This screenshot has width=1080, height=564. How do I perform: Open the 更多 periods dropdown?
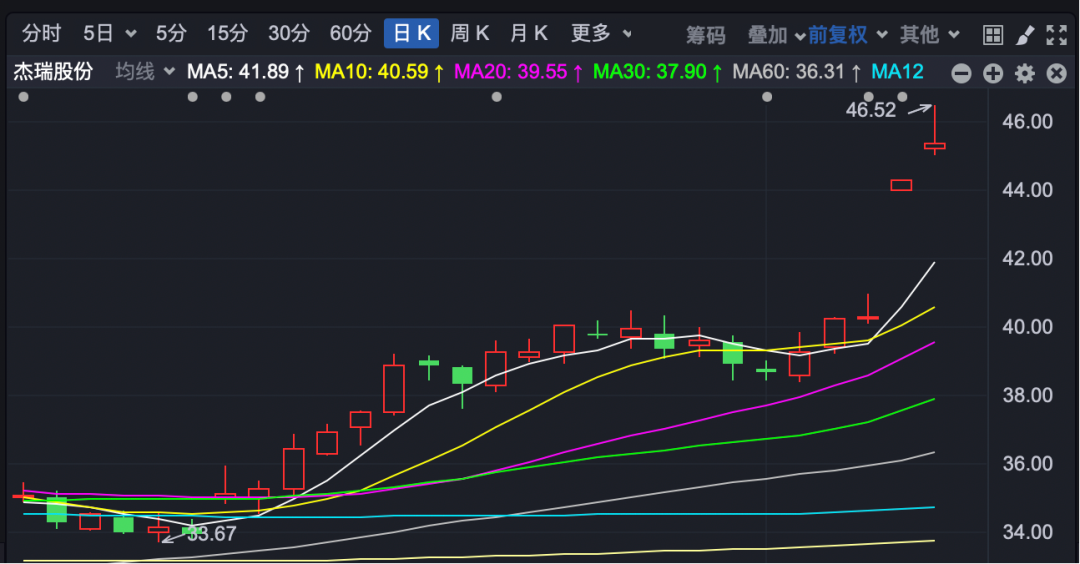pyautogui.click(x=601, y=34)
